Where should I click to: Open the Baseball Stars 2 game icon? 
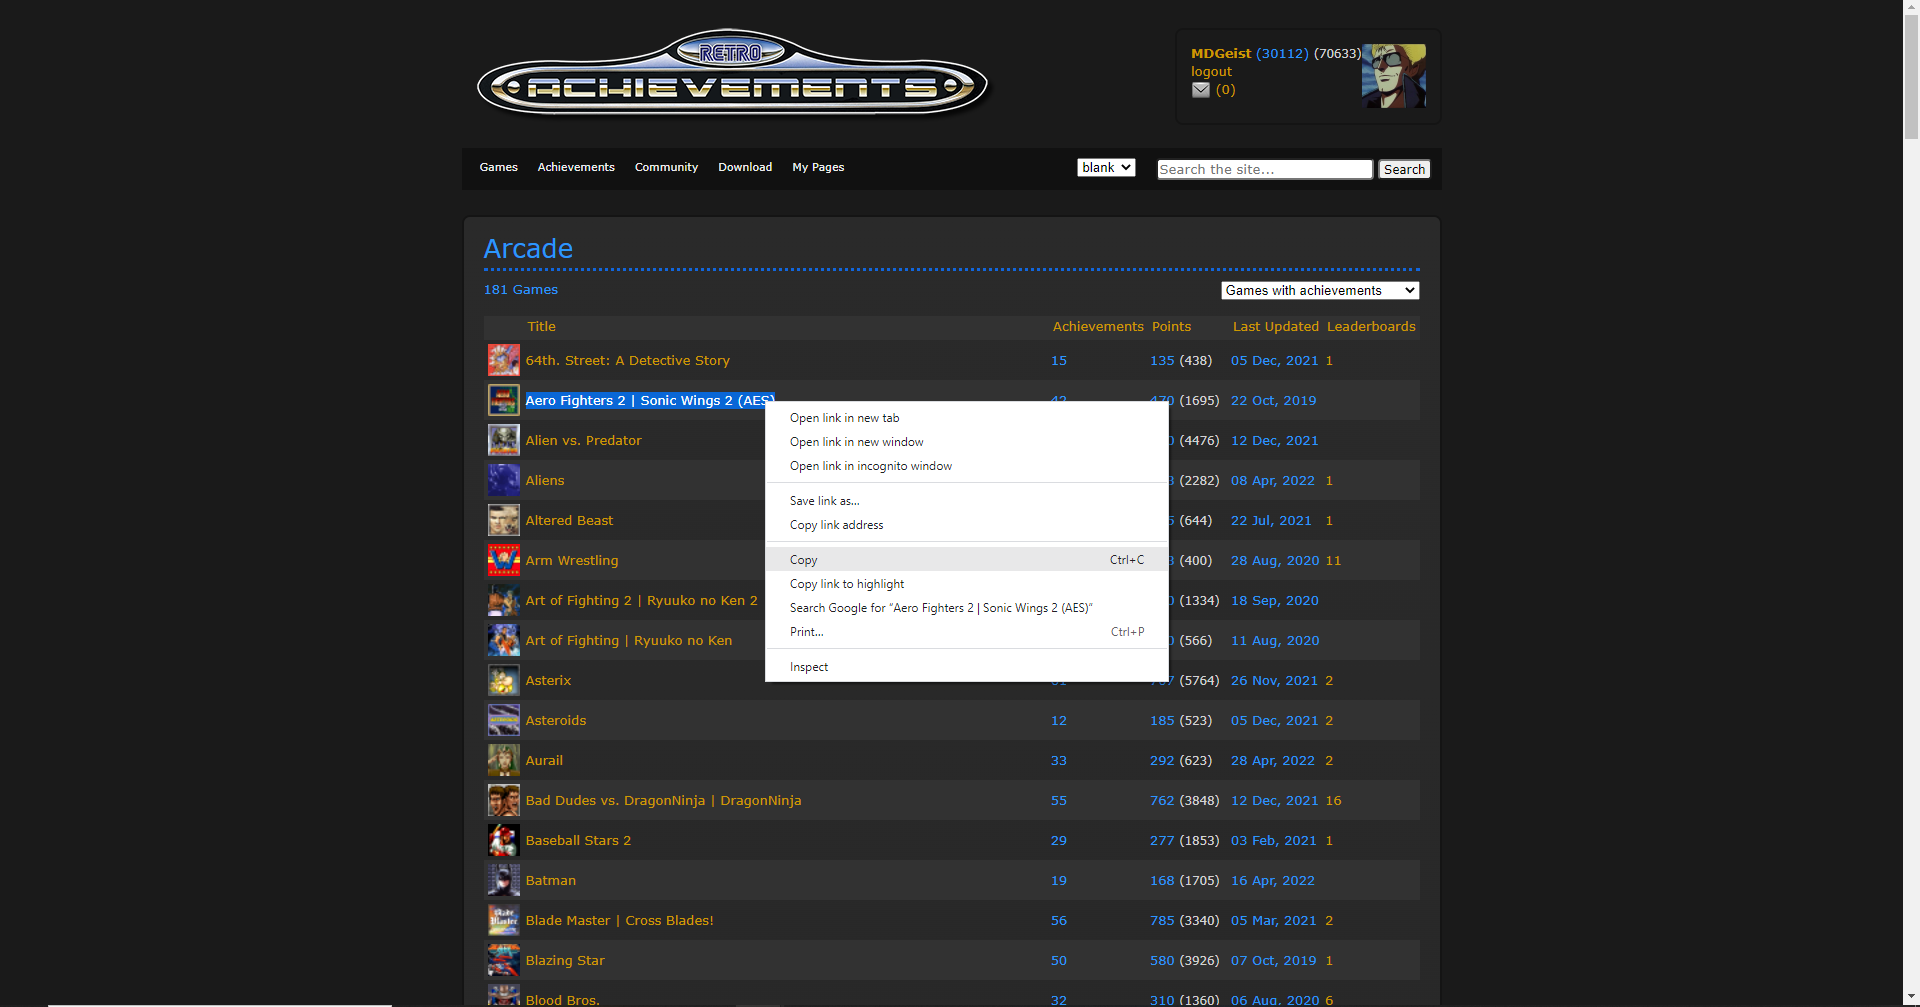pos(503,840)
